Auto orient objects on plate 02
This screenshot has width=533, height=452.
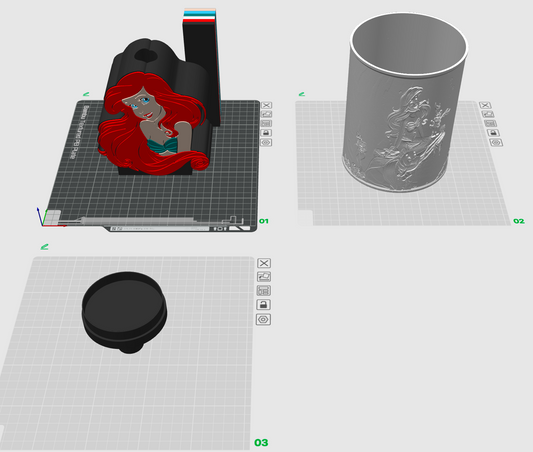[x=487, y=114]
